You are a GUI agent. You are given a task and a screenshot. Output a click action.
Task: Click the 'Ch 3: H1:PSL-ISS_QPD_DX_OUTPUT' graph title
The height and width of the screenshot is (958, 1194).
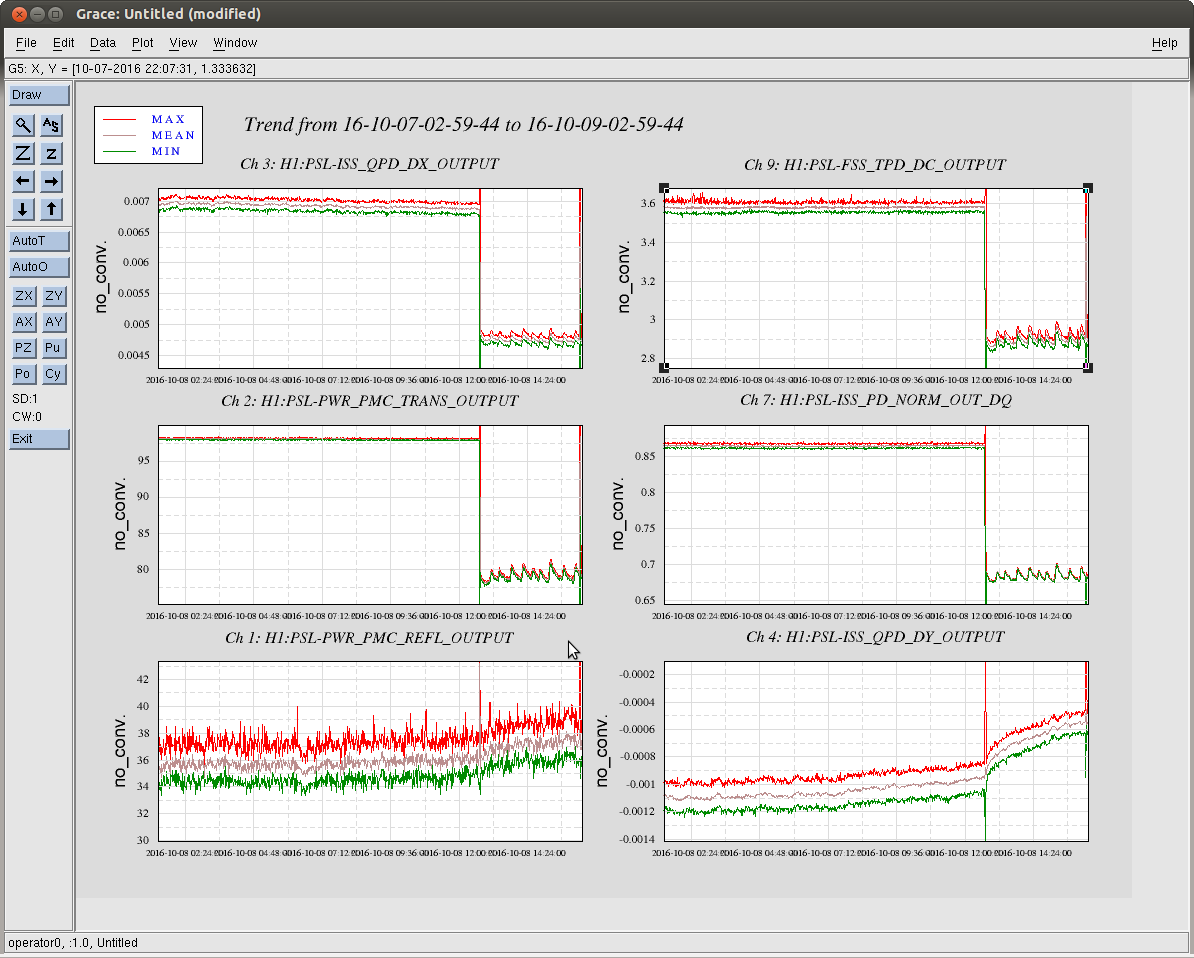coord(369,164)
